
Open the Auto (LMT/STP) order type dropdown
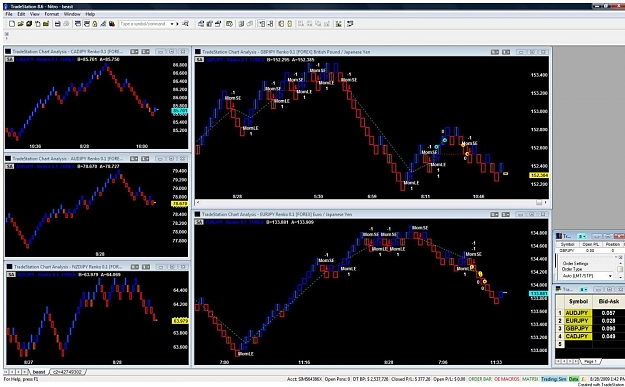pos(610,276)
